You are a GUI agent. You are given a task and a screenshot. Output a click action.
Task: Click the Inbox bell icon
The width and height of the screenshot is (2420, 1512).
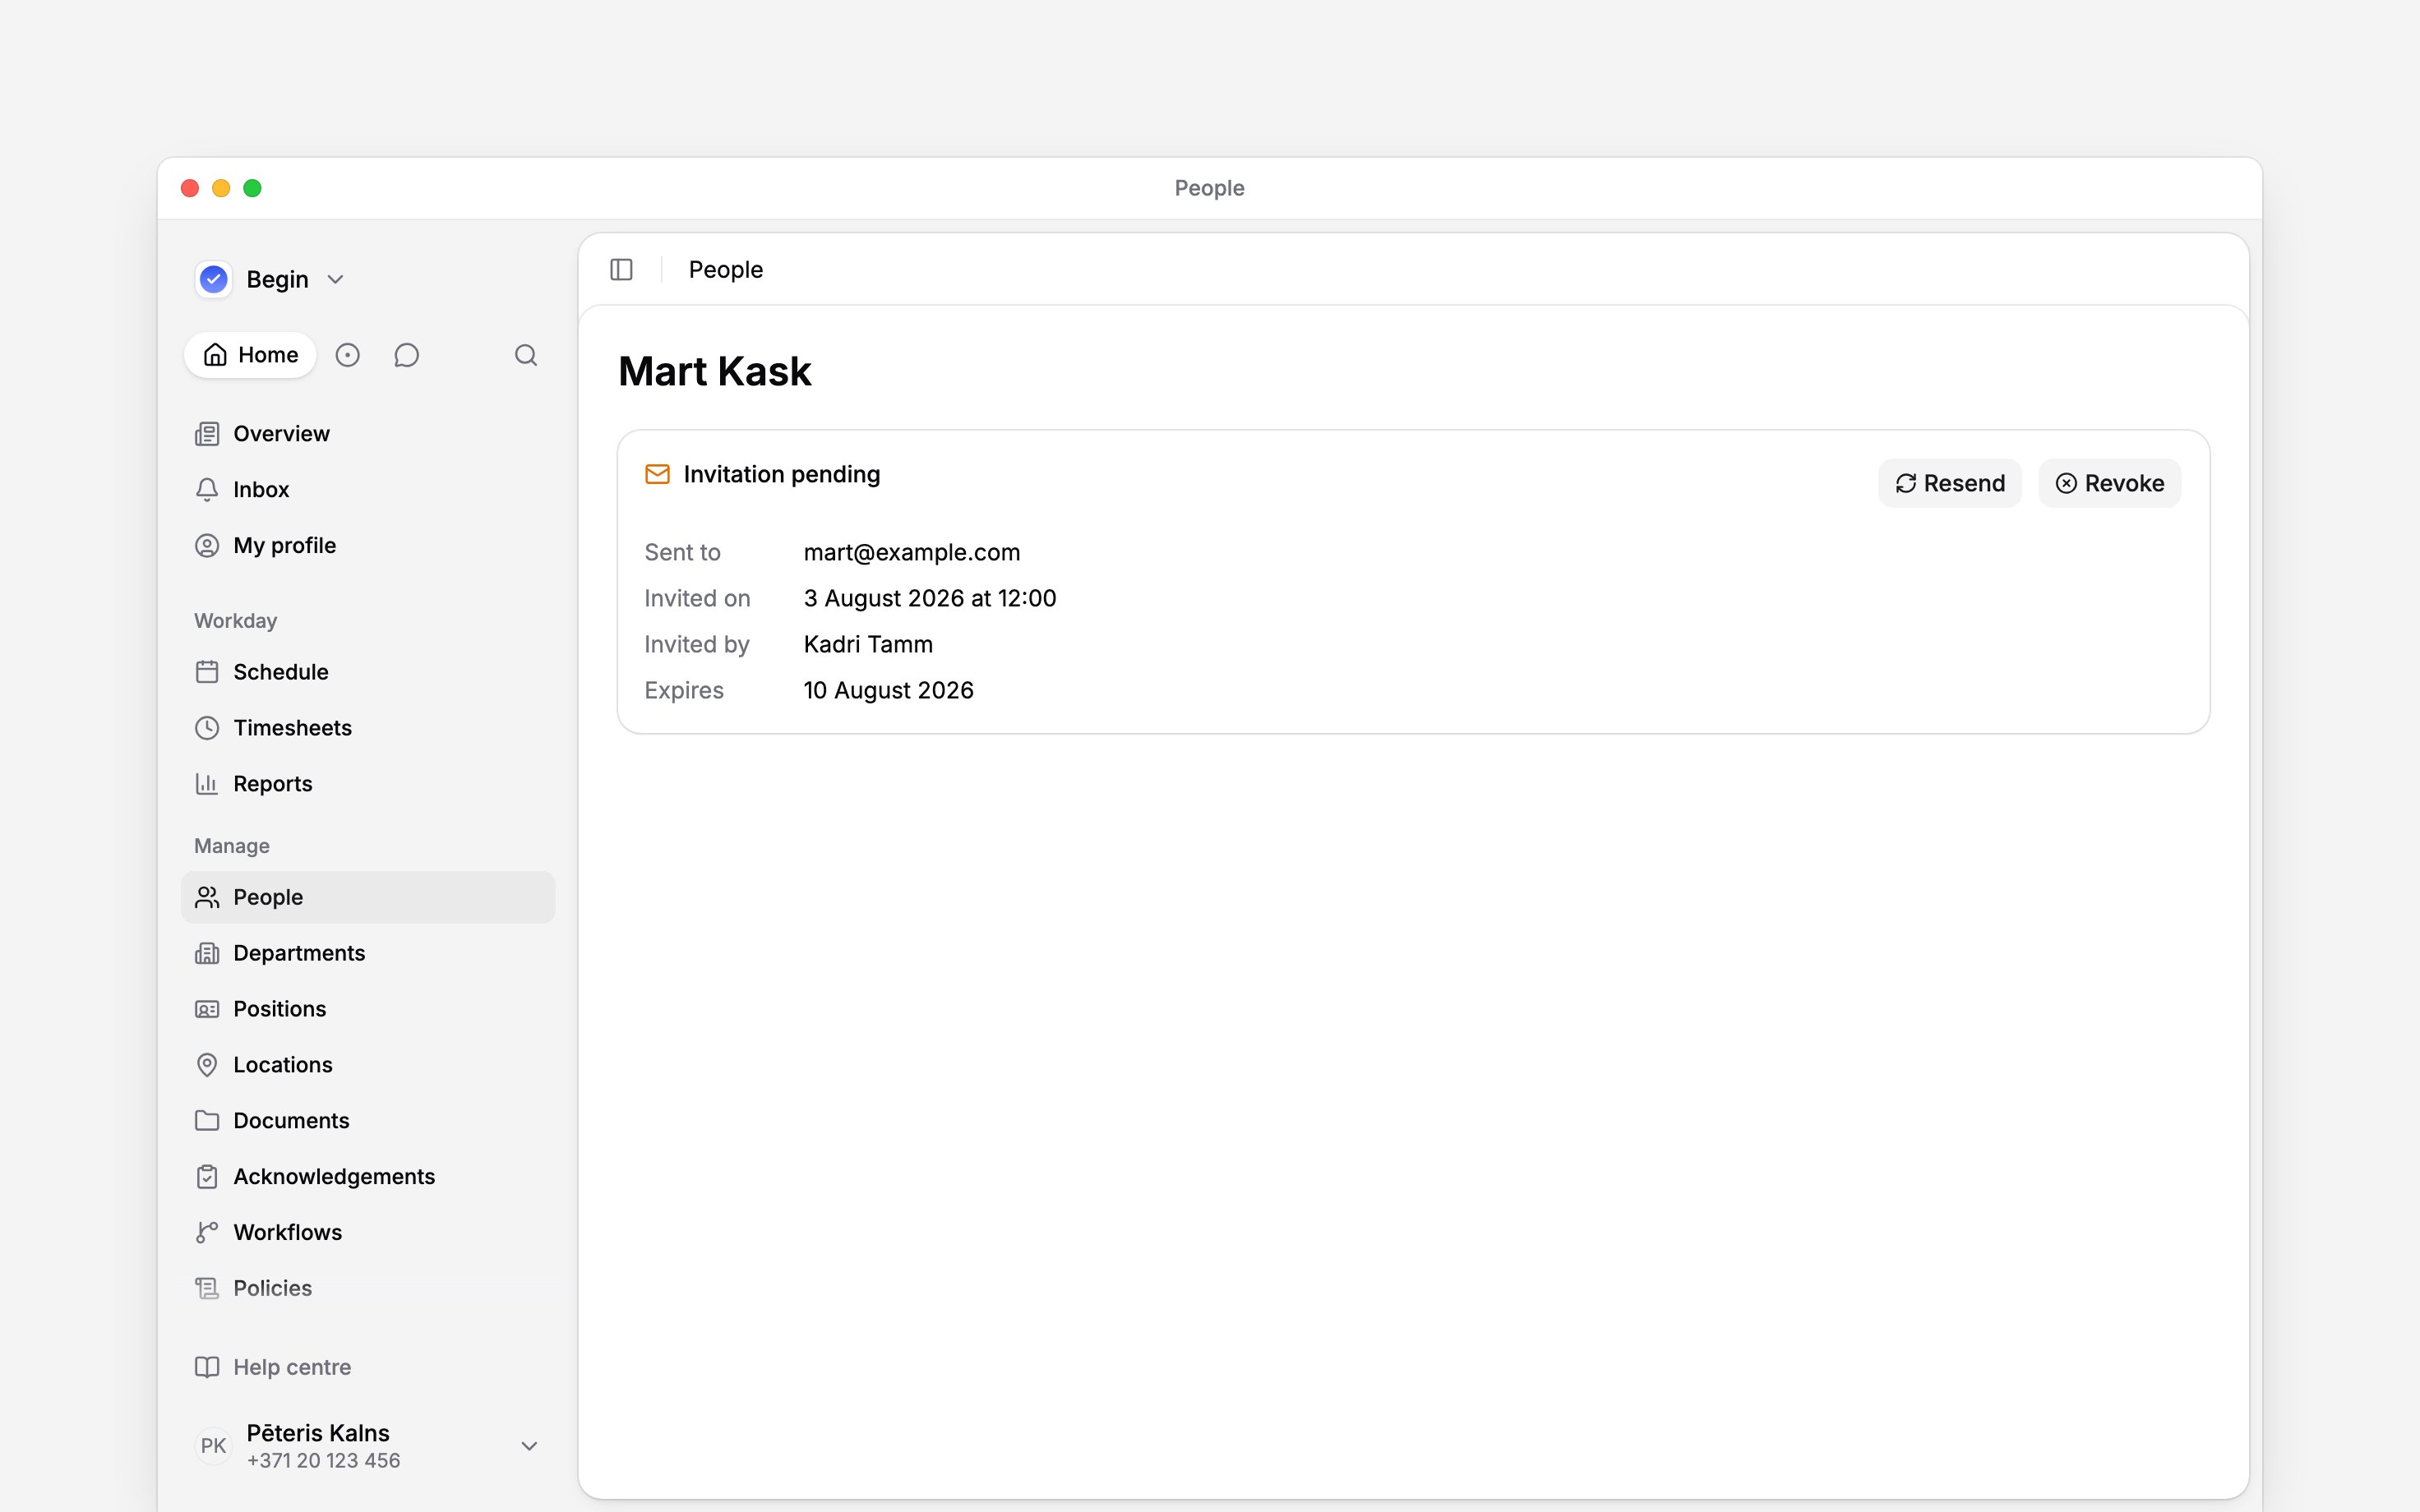tap(207, 490)
